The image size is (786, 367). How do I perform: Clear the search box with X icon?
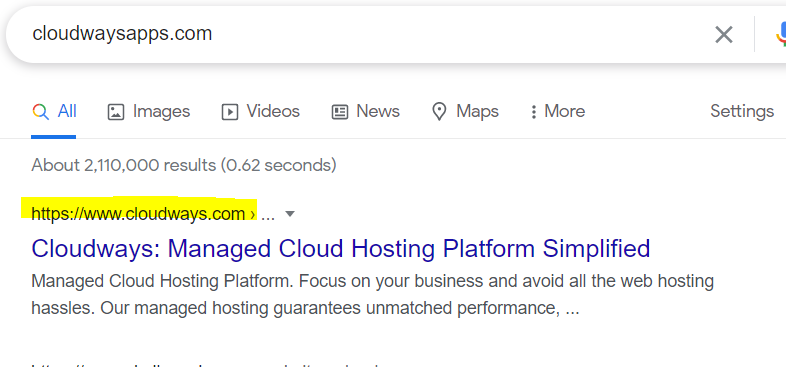(723, 35)
